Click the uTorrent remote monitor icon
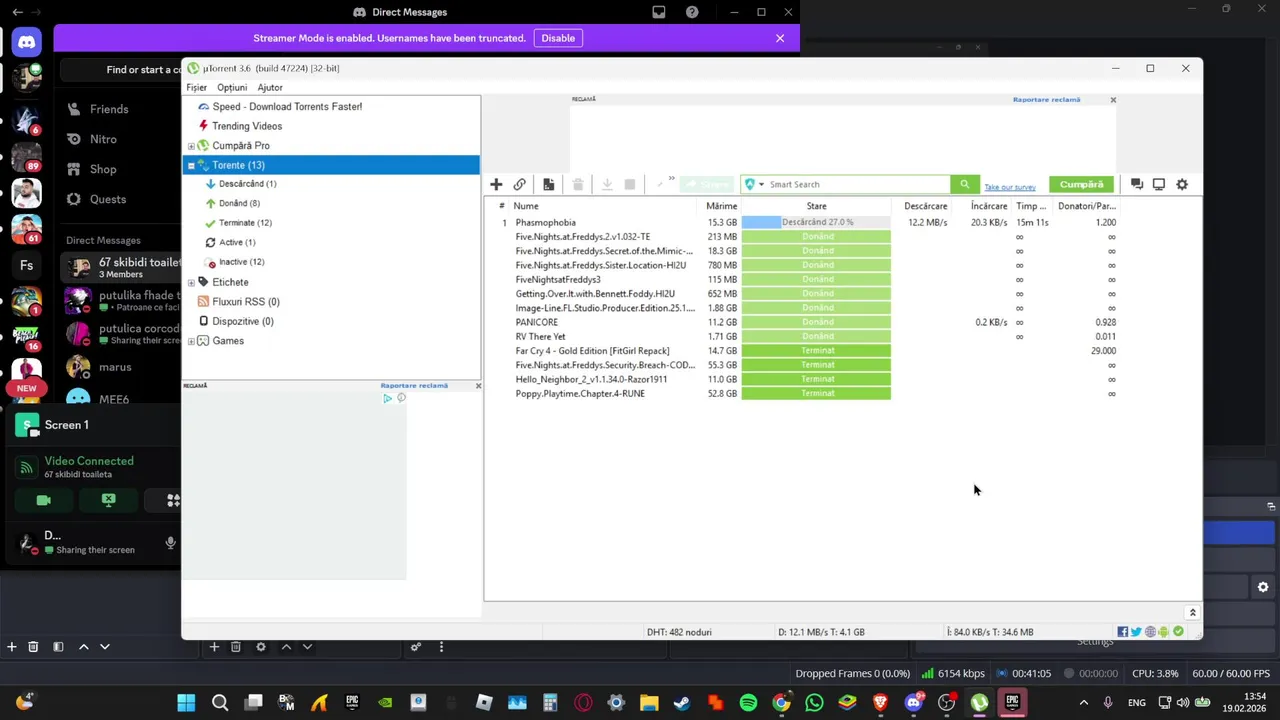Viewport: 1280px width, 720px height. (1159, 184)
